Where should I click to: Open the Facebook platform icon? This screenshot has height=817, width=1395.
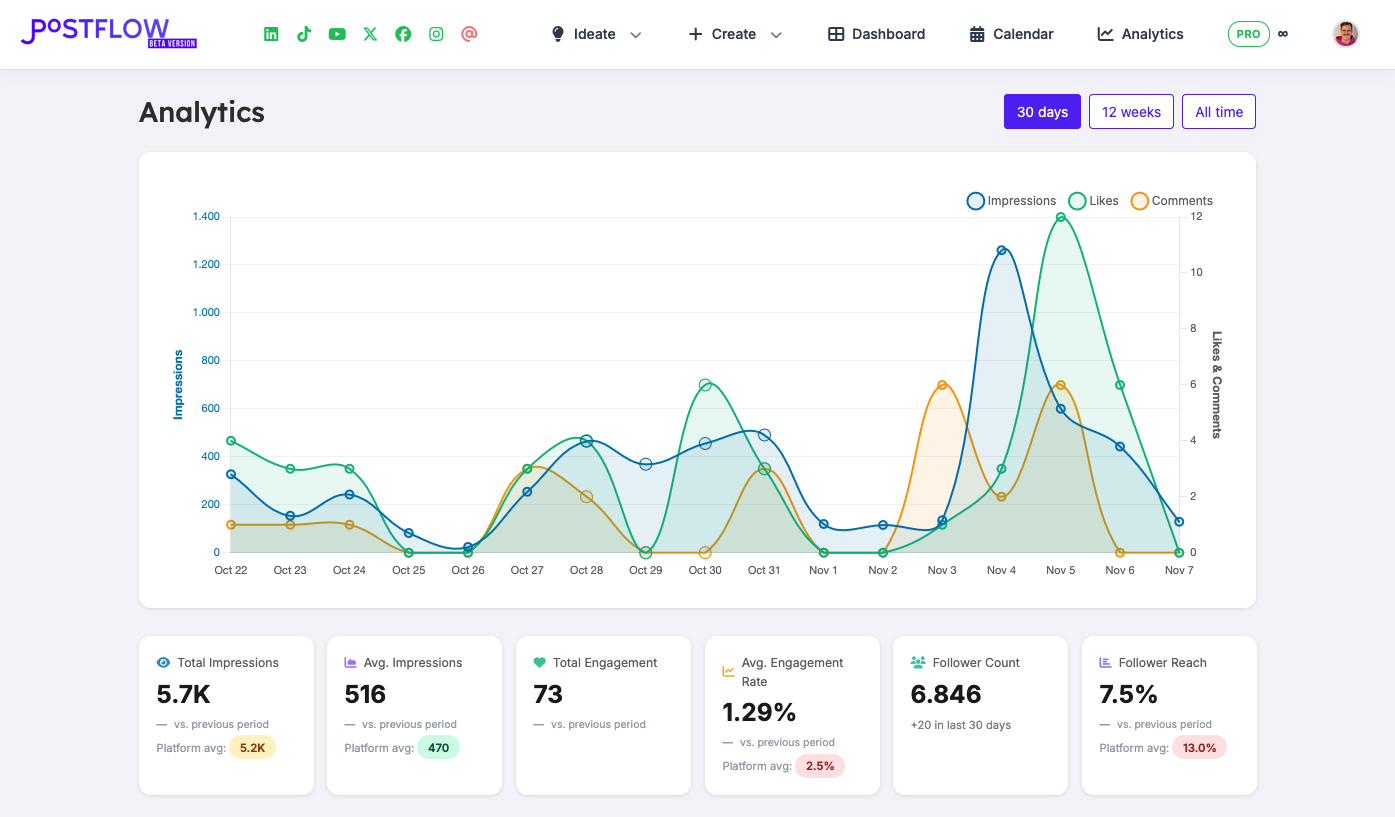(x=403, y=33)
